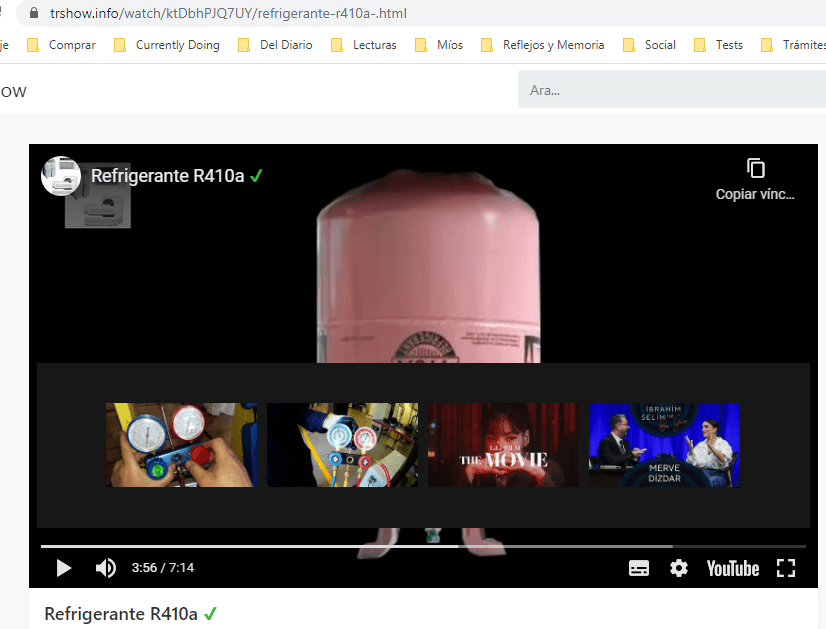
Task: Click the Refrigerante R410a title in the player
Action: (x=167, y=176)
